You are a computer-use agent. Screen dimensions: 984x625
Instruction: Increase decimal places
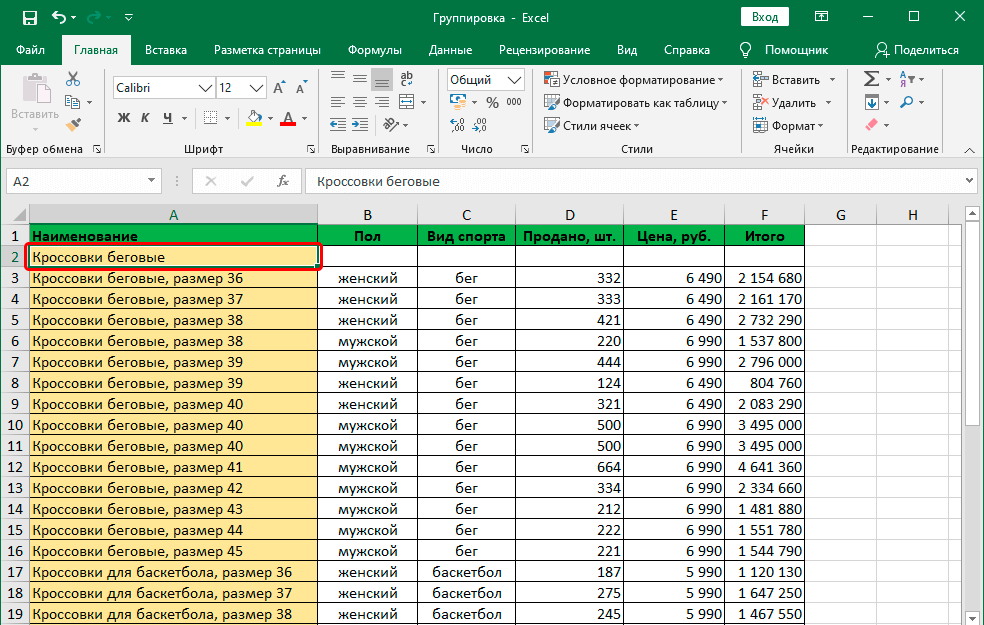click(457, 125)
